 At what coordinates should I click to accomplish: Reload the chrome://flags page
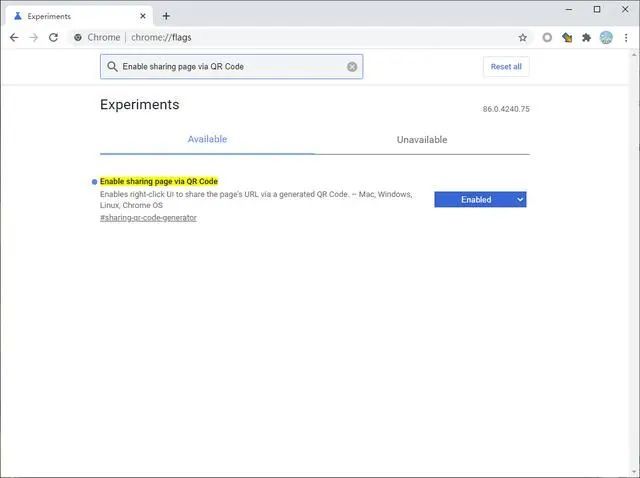pos(53,38)
